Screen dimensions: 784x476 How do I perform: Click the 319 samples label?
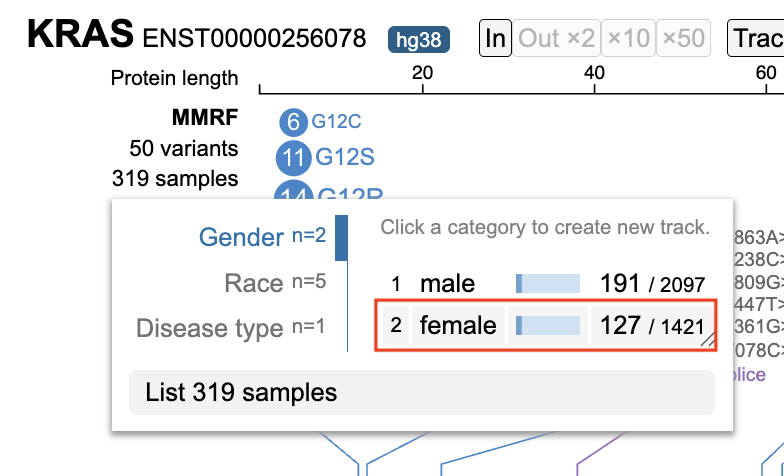click(175, 178)
